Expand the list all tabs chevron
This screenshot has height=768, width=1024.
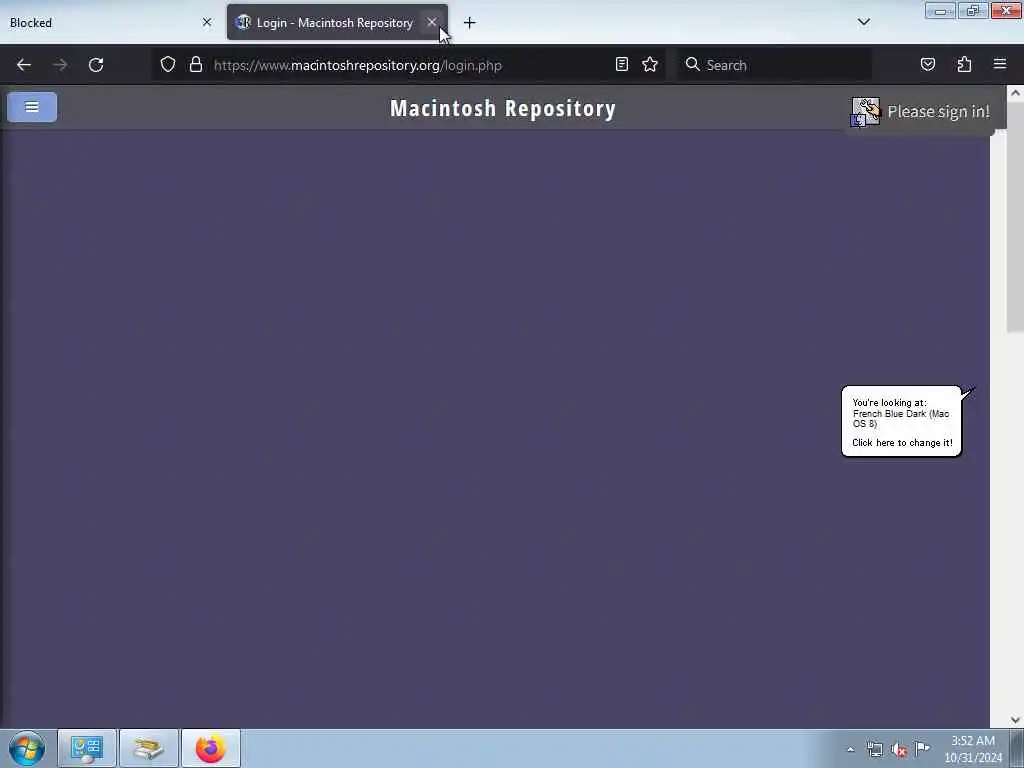tap(863, 22)
